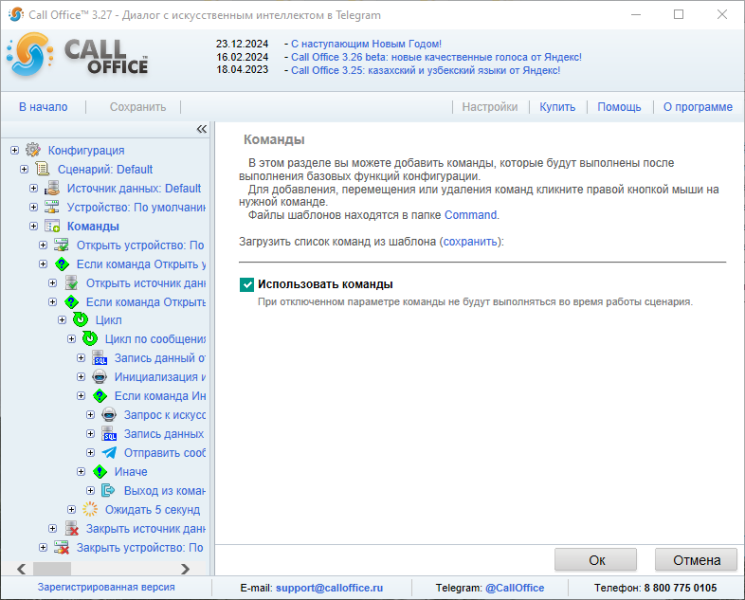The height and width of the screenshot is (600, 745).
Task: Collapse the left tree panel with the double chevron
Action: 201,129
